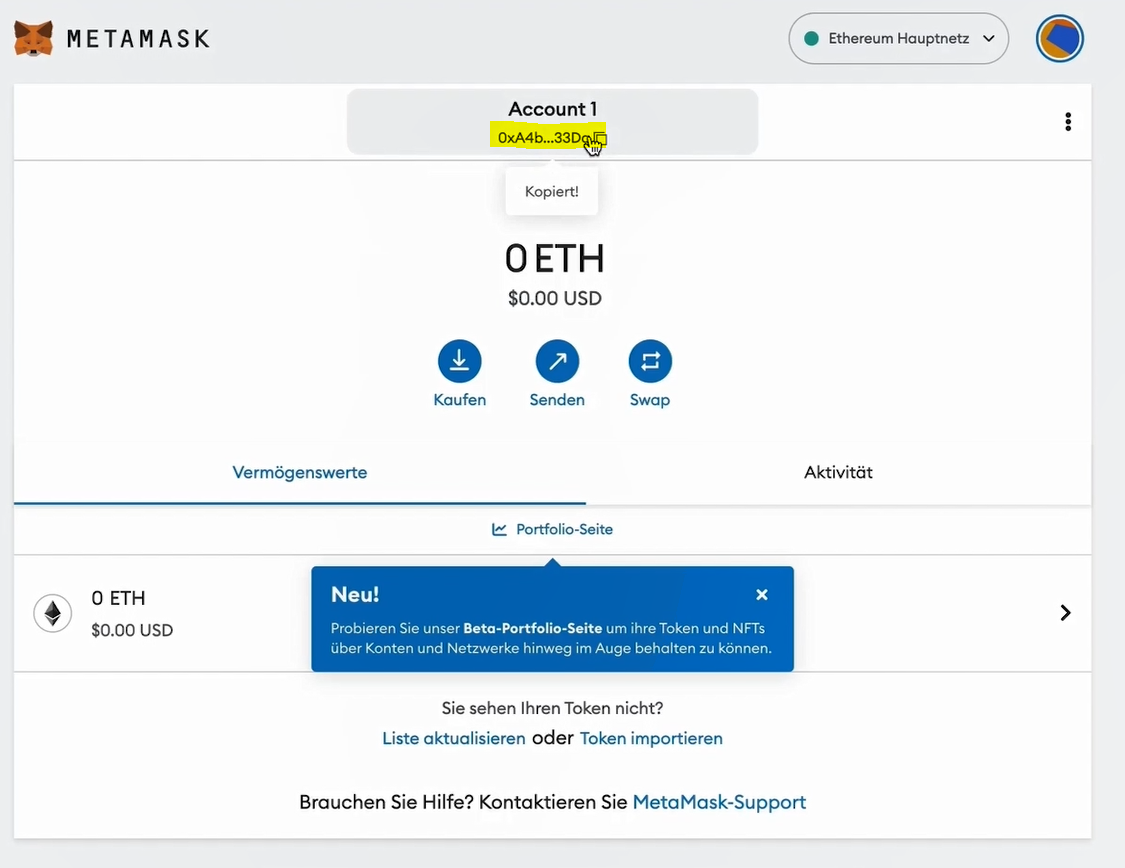Viewport: 1125px width, 868px height.
Task: Click Liste aktualisieren link
Action: (x=453, y=739)
